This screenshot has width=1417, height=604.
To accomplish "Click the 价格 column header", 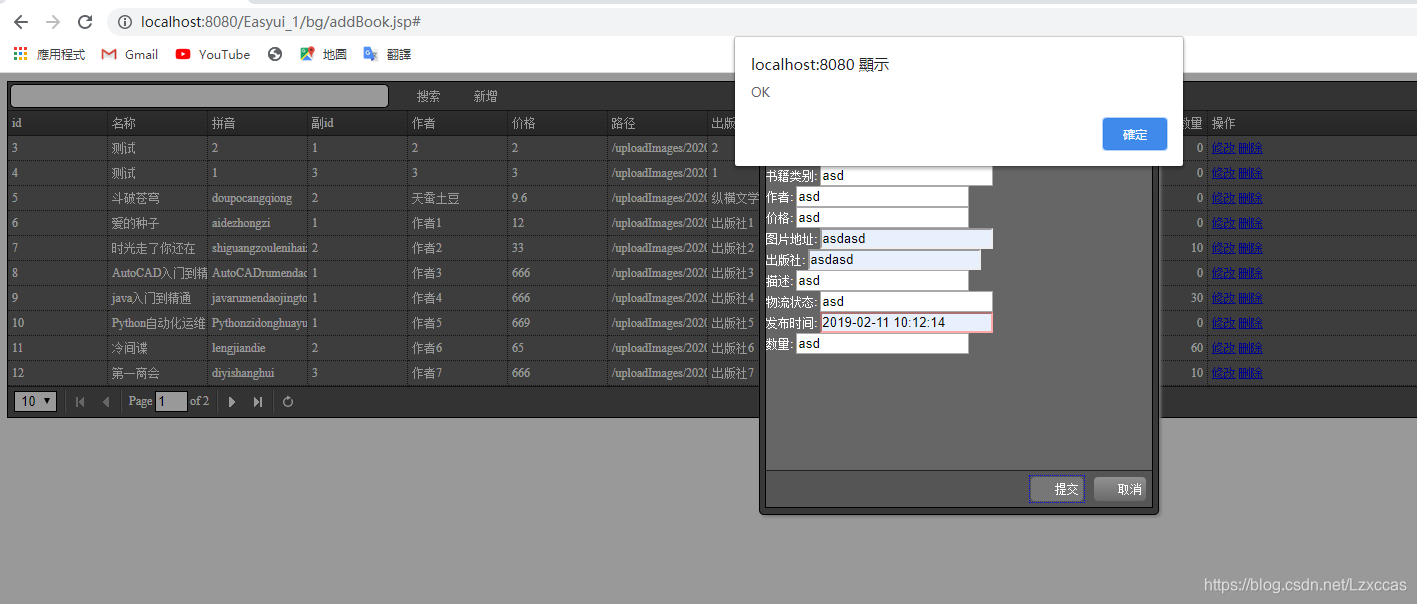I will point(557,123).
